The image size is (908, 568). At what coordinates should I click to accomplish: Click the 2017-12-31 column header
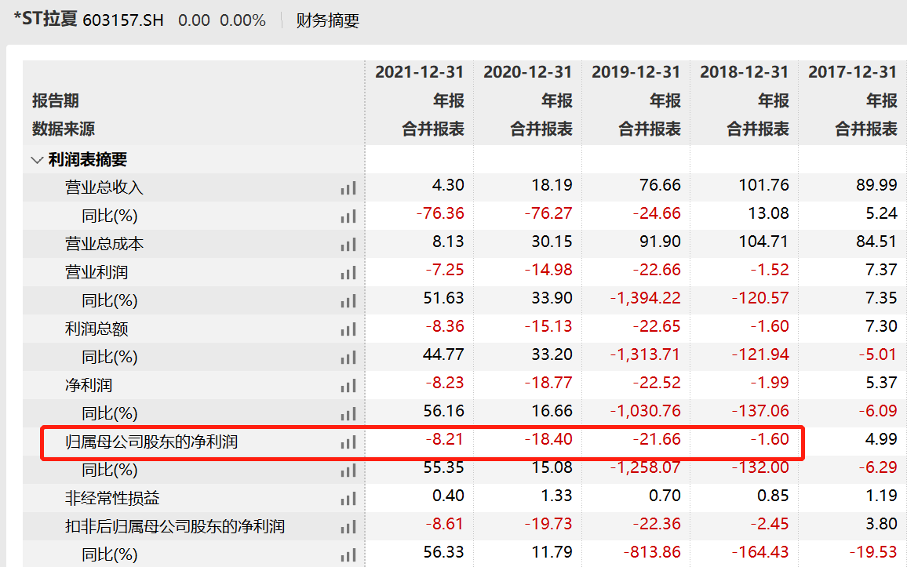click(x=852, y=72)
